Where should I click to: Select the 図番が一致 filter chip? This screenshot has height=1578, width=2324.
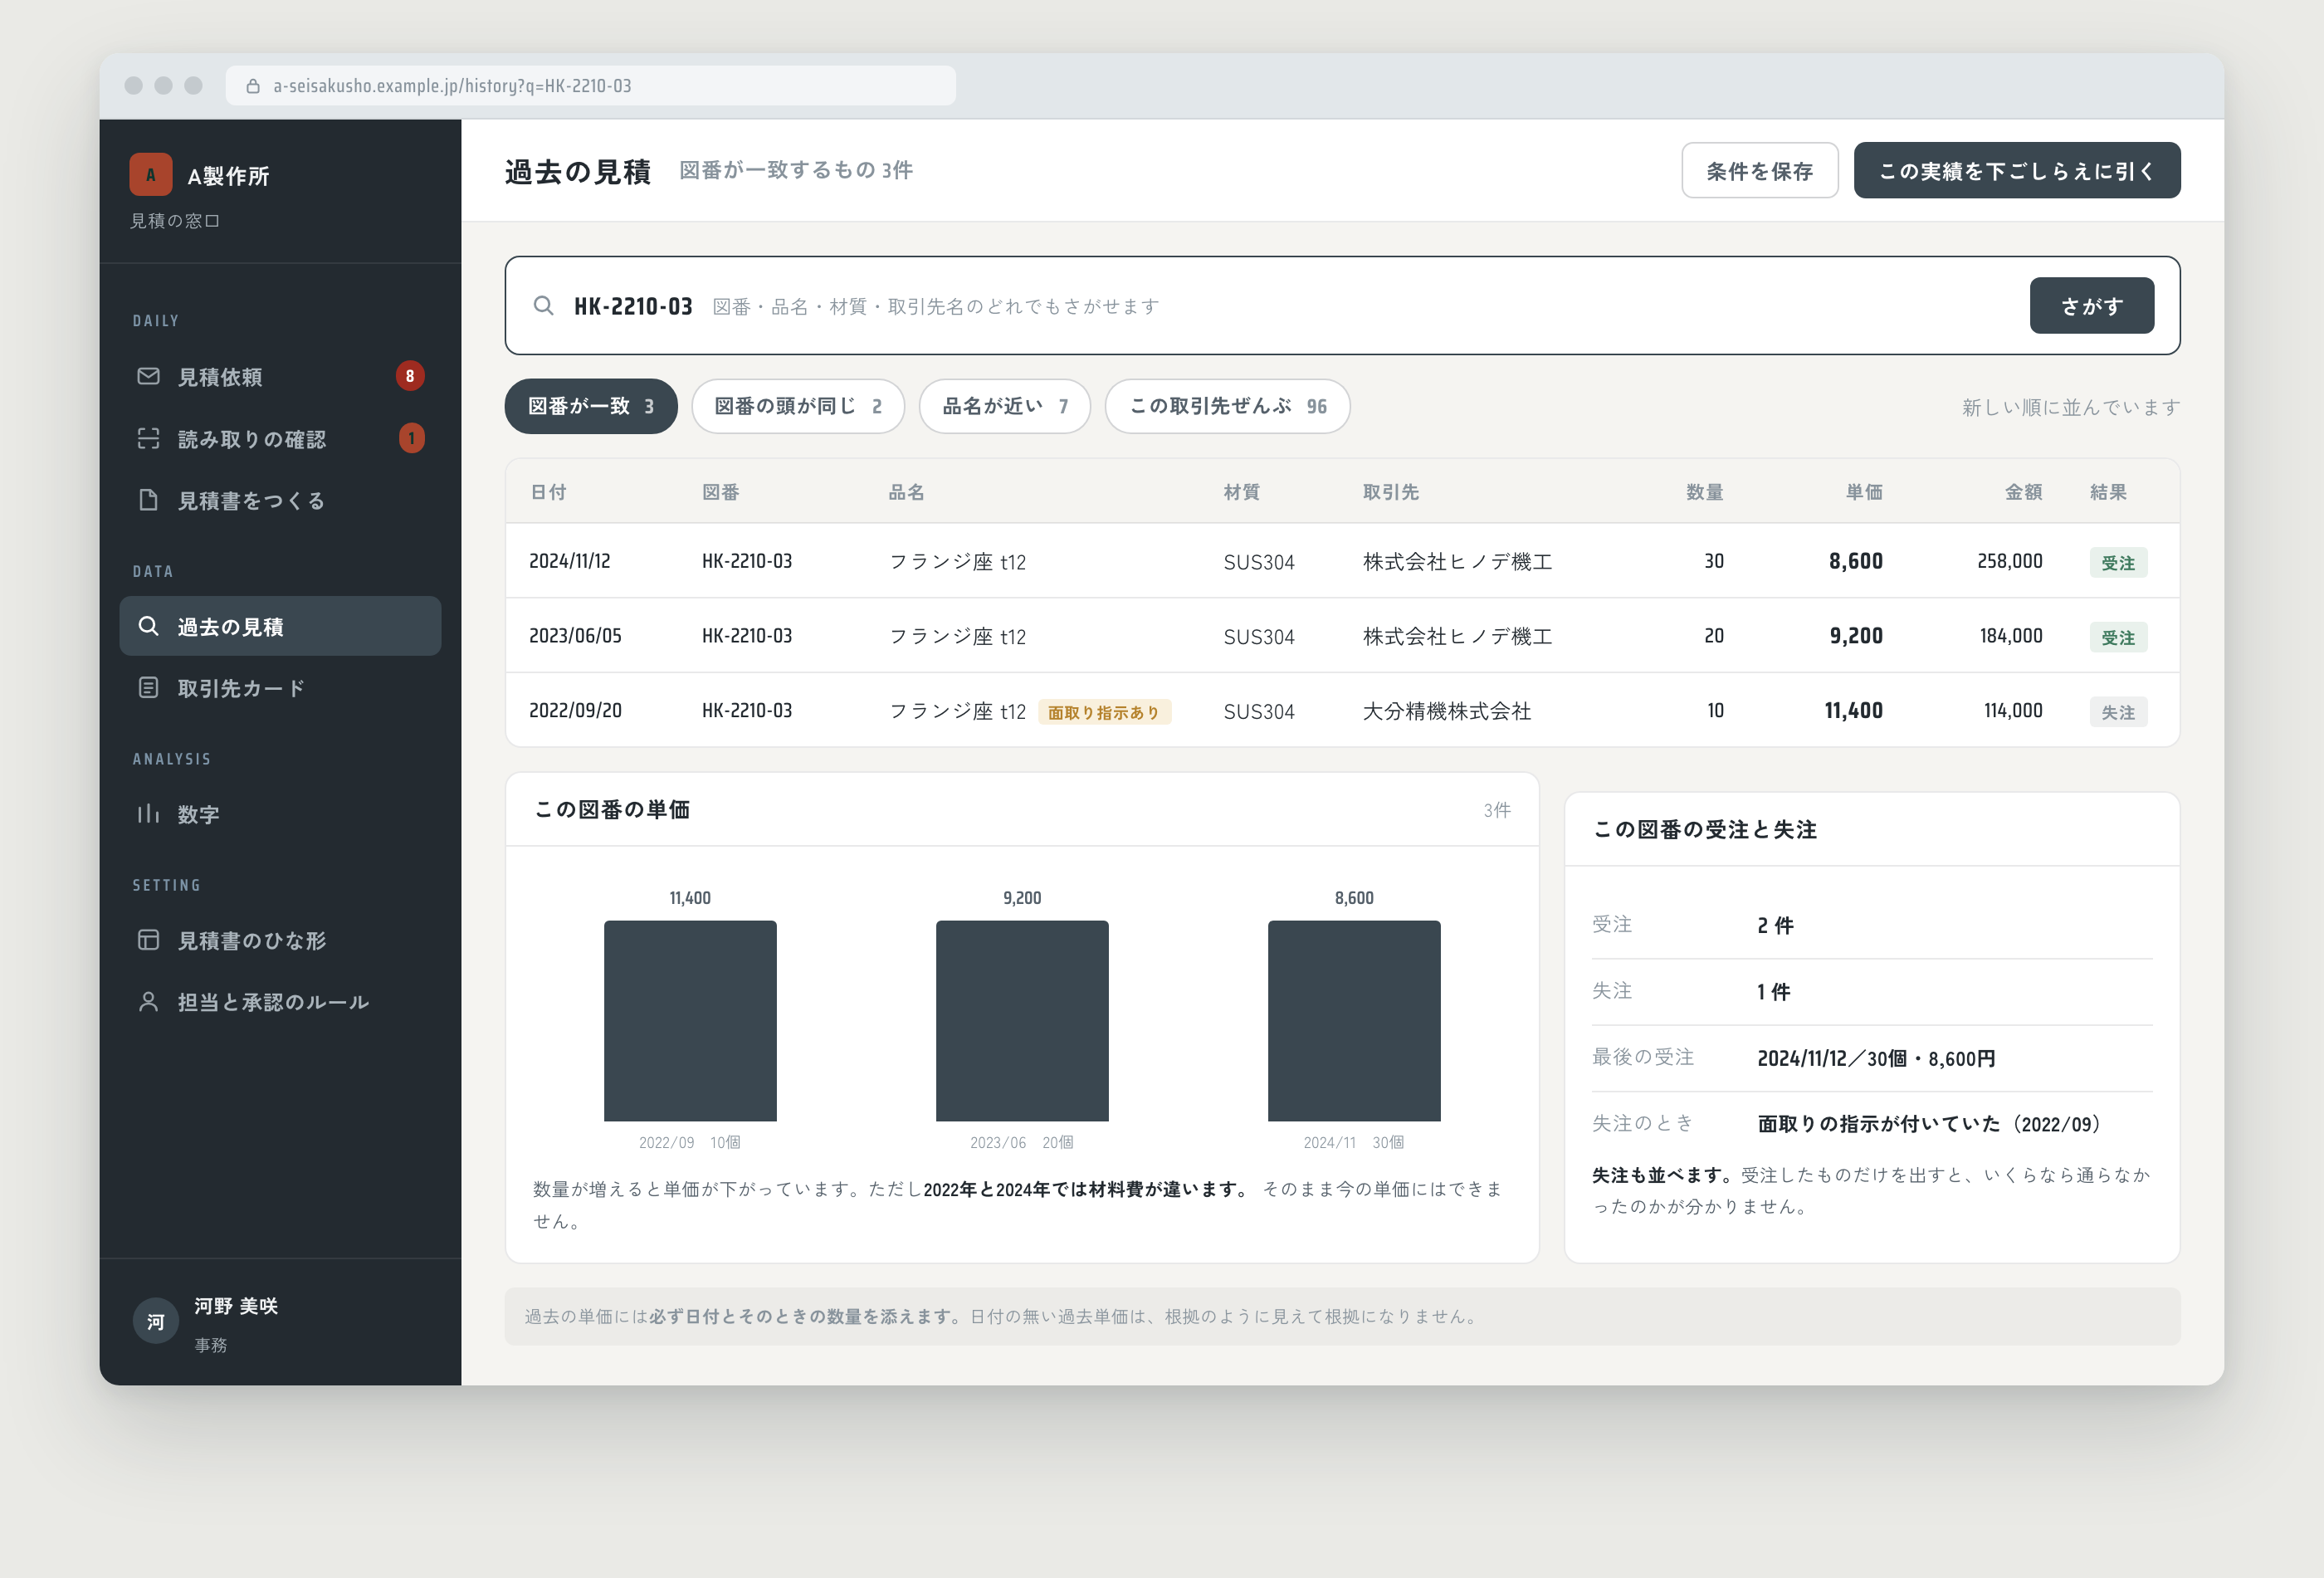591,406
